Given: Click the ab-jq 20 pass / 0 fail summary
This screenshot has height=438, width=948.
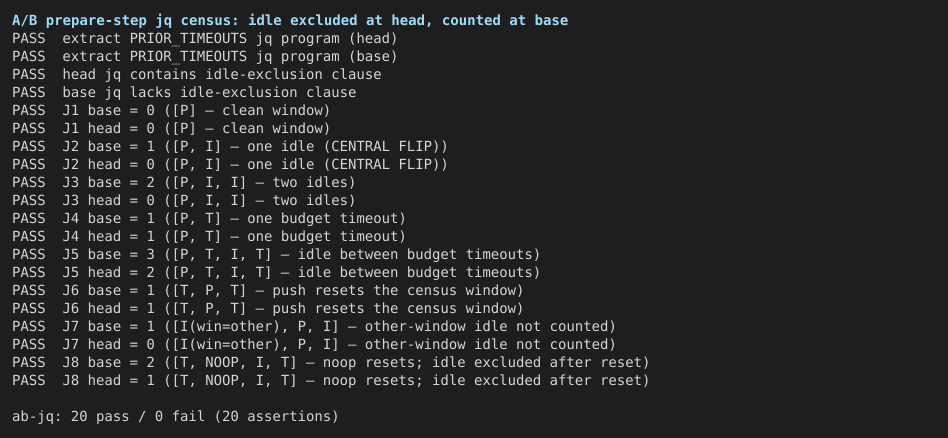Looking at the screenshot, I should click(175, 417).
